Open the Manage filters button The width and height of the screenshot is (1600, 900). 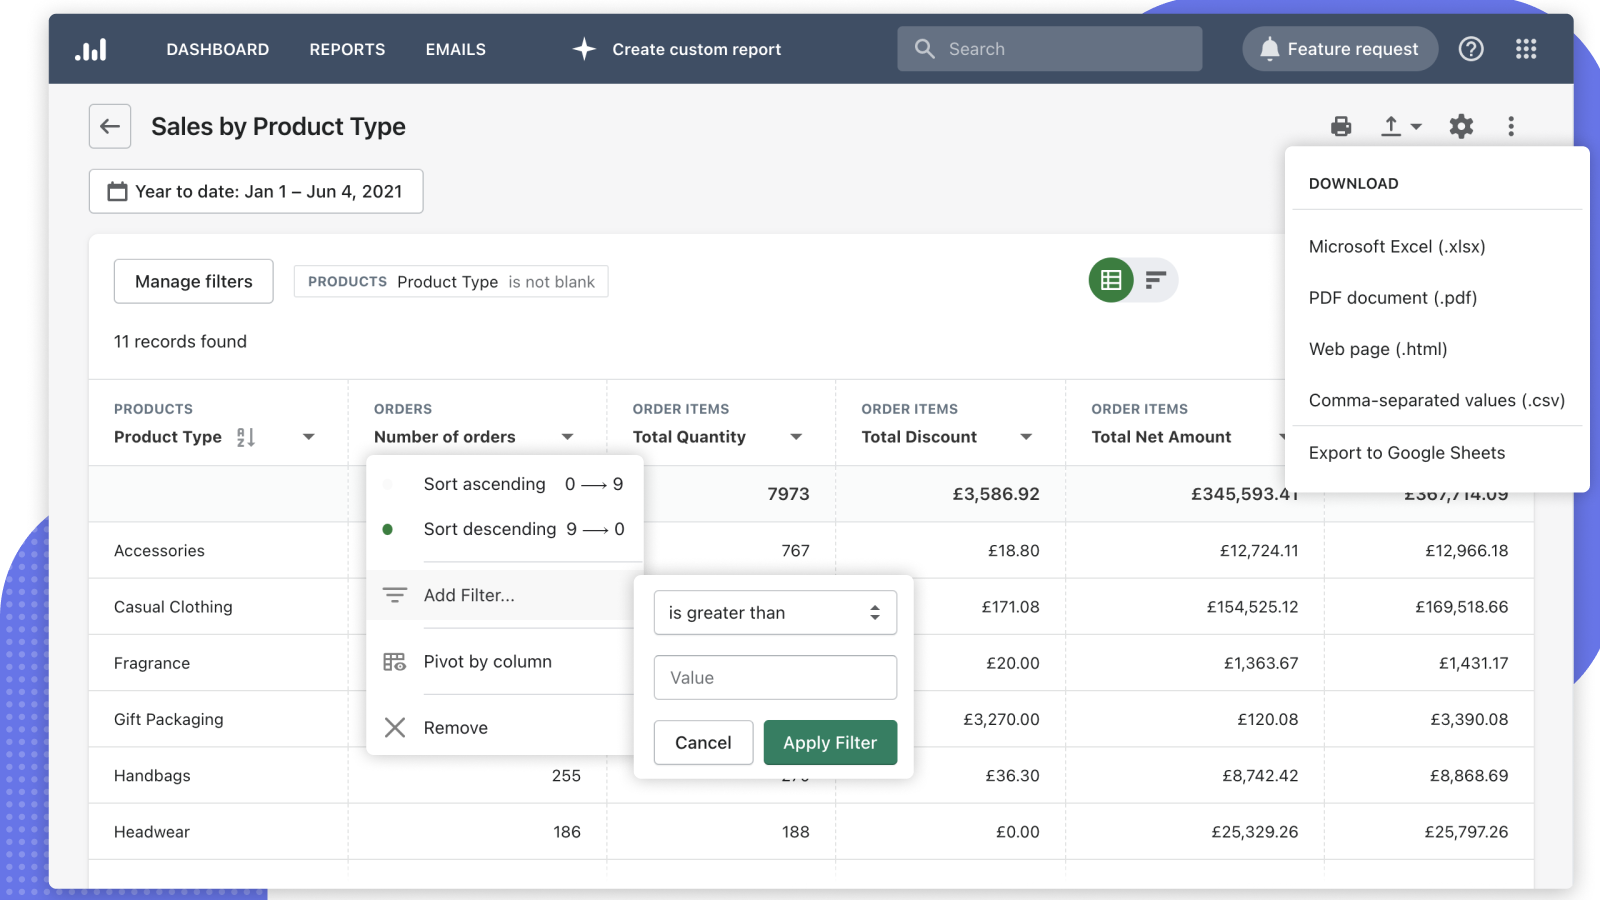click(193, 281)
